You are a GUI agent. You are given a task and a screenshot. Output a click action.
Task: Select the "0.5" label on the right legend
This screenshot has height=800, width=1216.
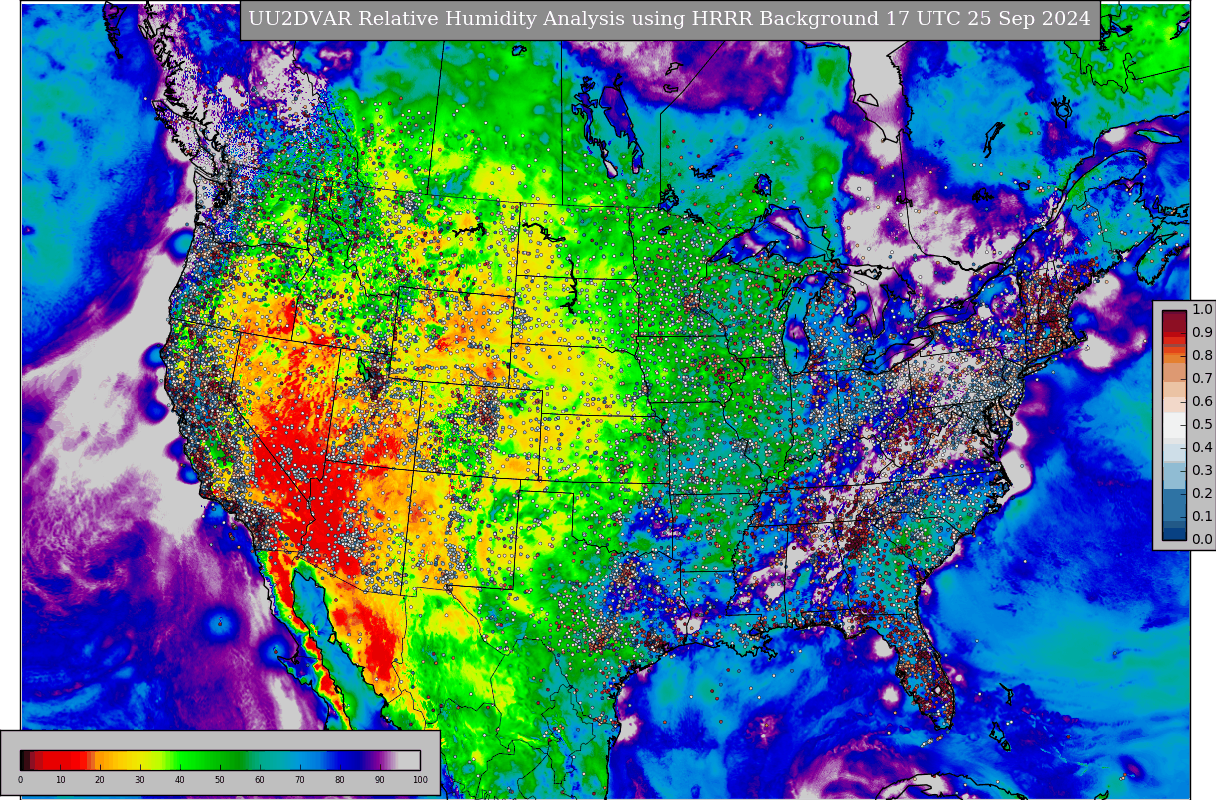pyautogui.click(x=1202, y=425)
